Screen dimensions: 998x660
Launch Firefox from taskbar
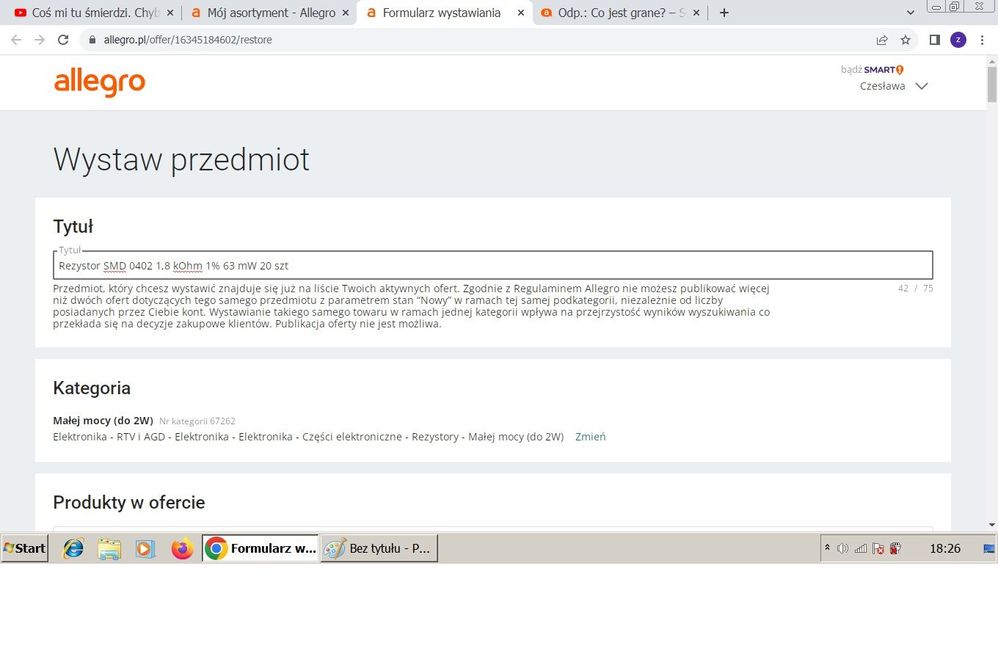point(182,548)
